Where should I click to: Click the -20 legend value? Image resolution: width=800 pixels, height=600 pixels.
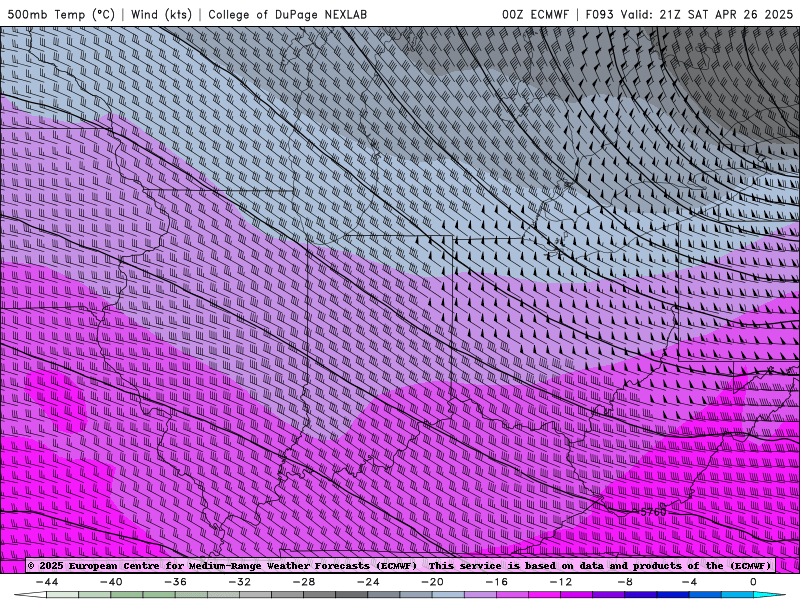432,582
